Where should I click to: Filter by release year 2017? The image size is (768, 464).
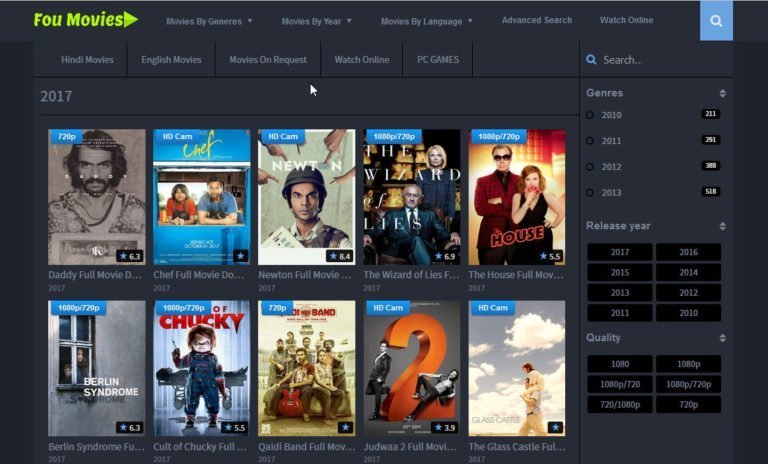(620, 252)
